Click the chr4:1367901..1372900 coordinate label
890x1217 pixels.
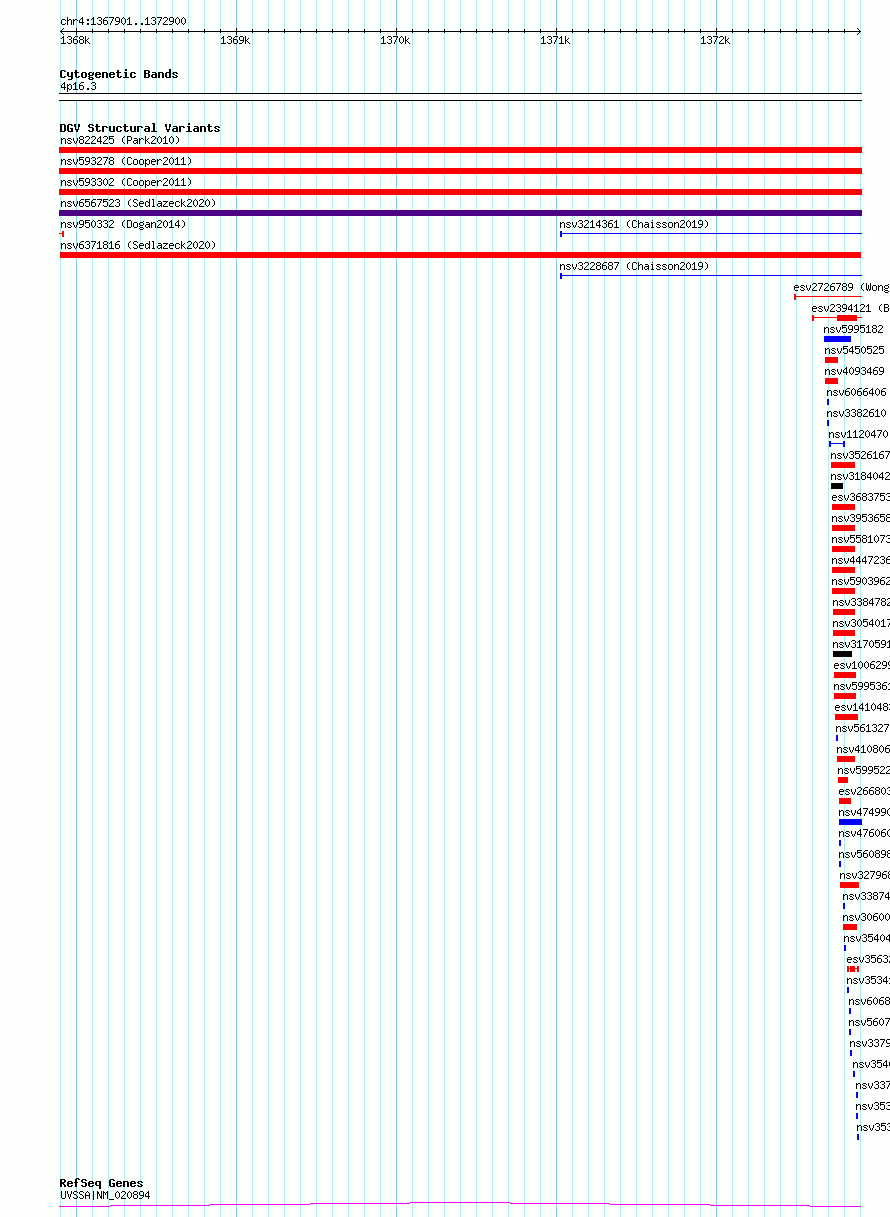tap(123, 21)
